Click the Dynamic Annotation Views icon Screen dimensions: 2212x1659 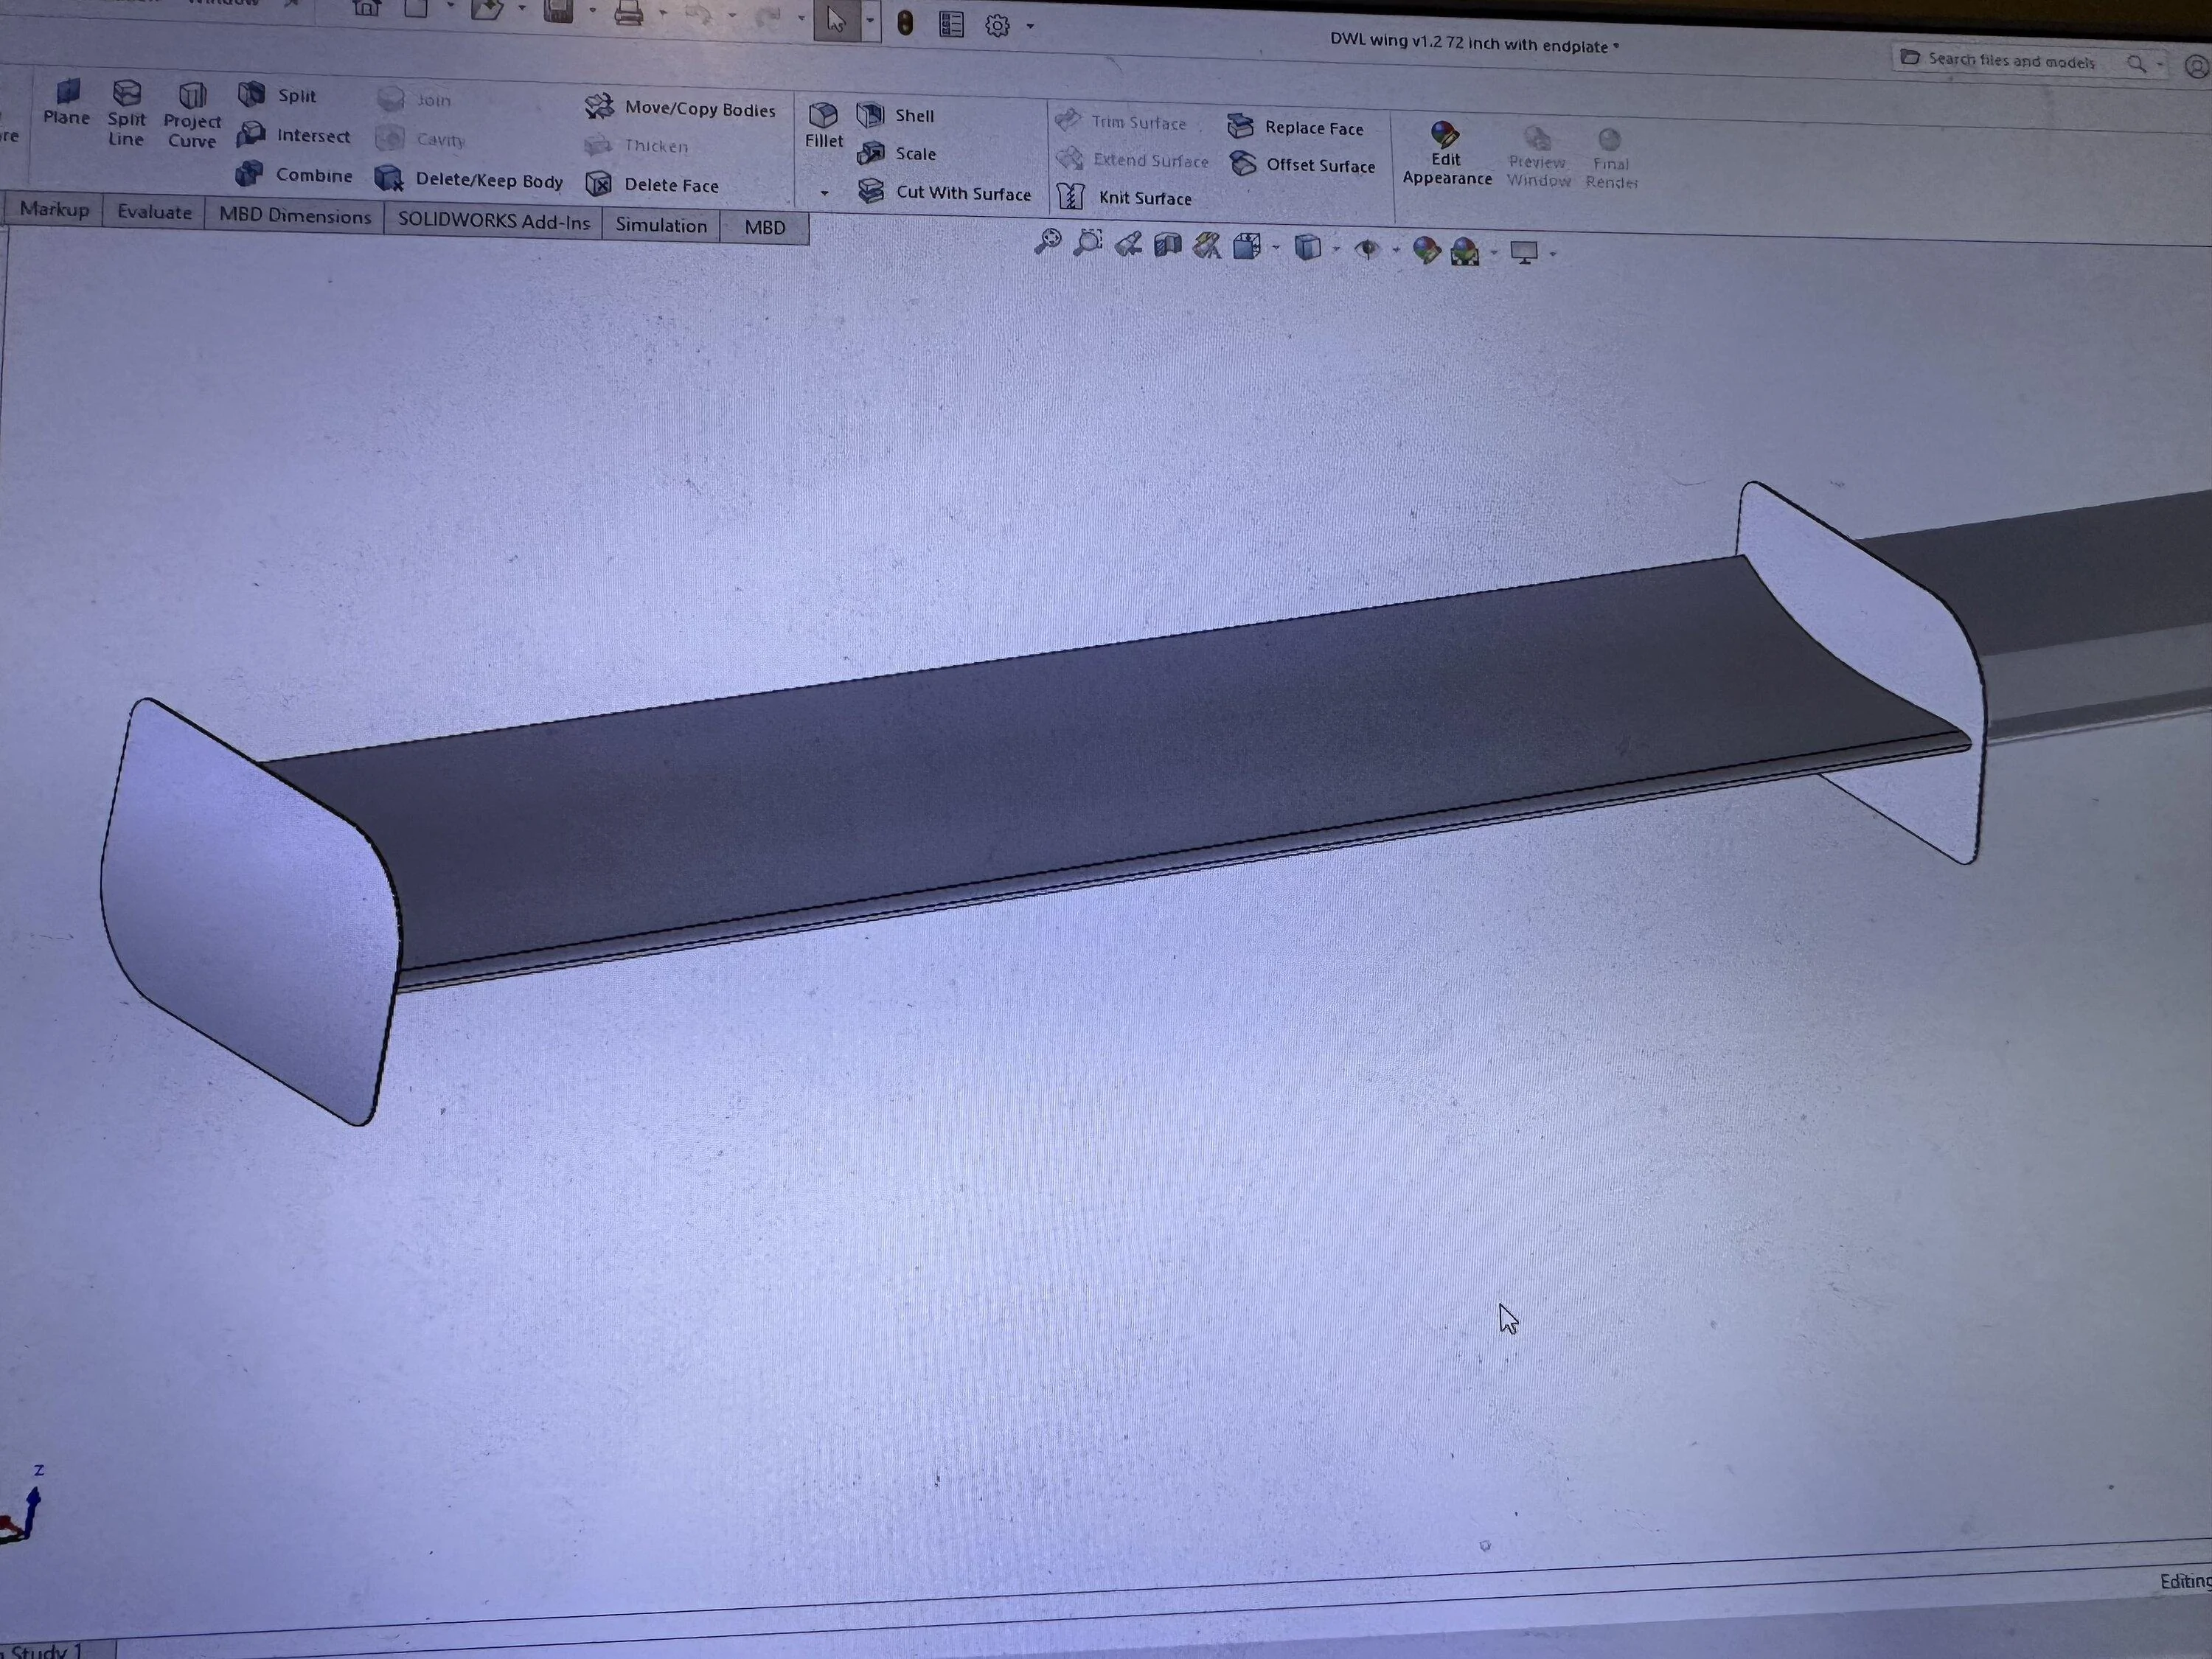1207,246
